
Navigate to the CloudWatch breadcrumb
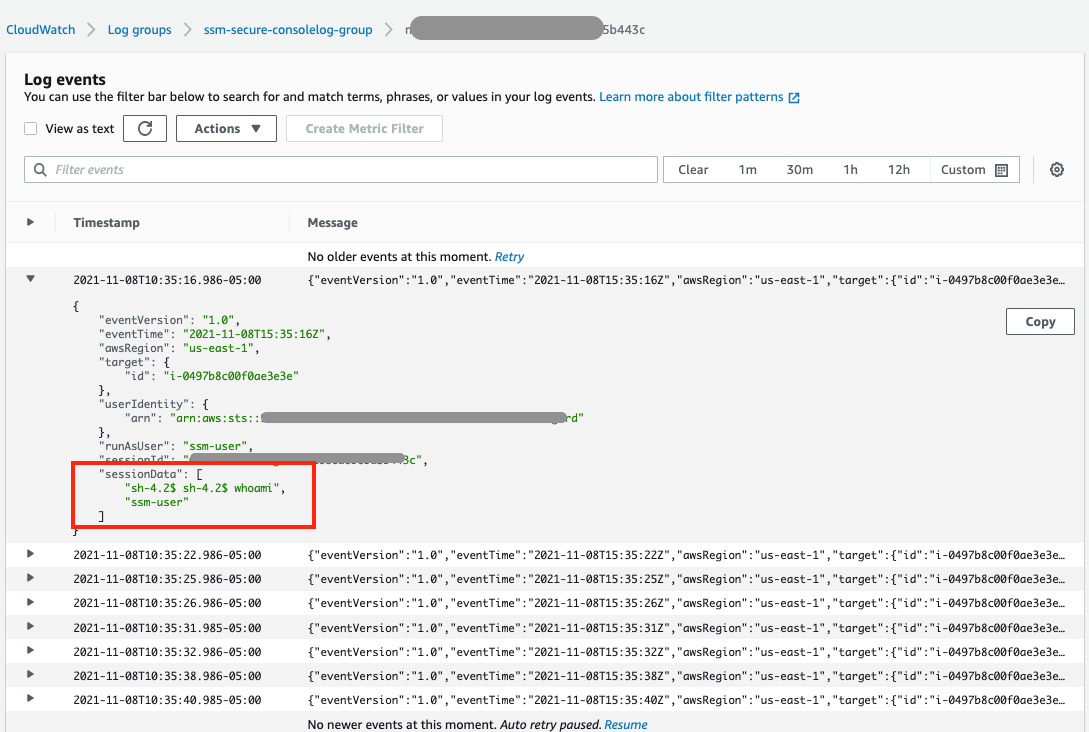40,29
